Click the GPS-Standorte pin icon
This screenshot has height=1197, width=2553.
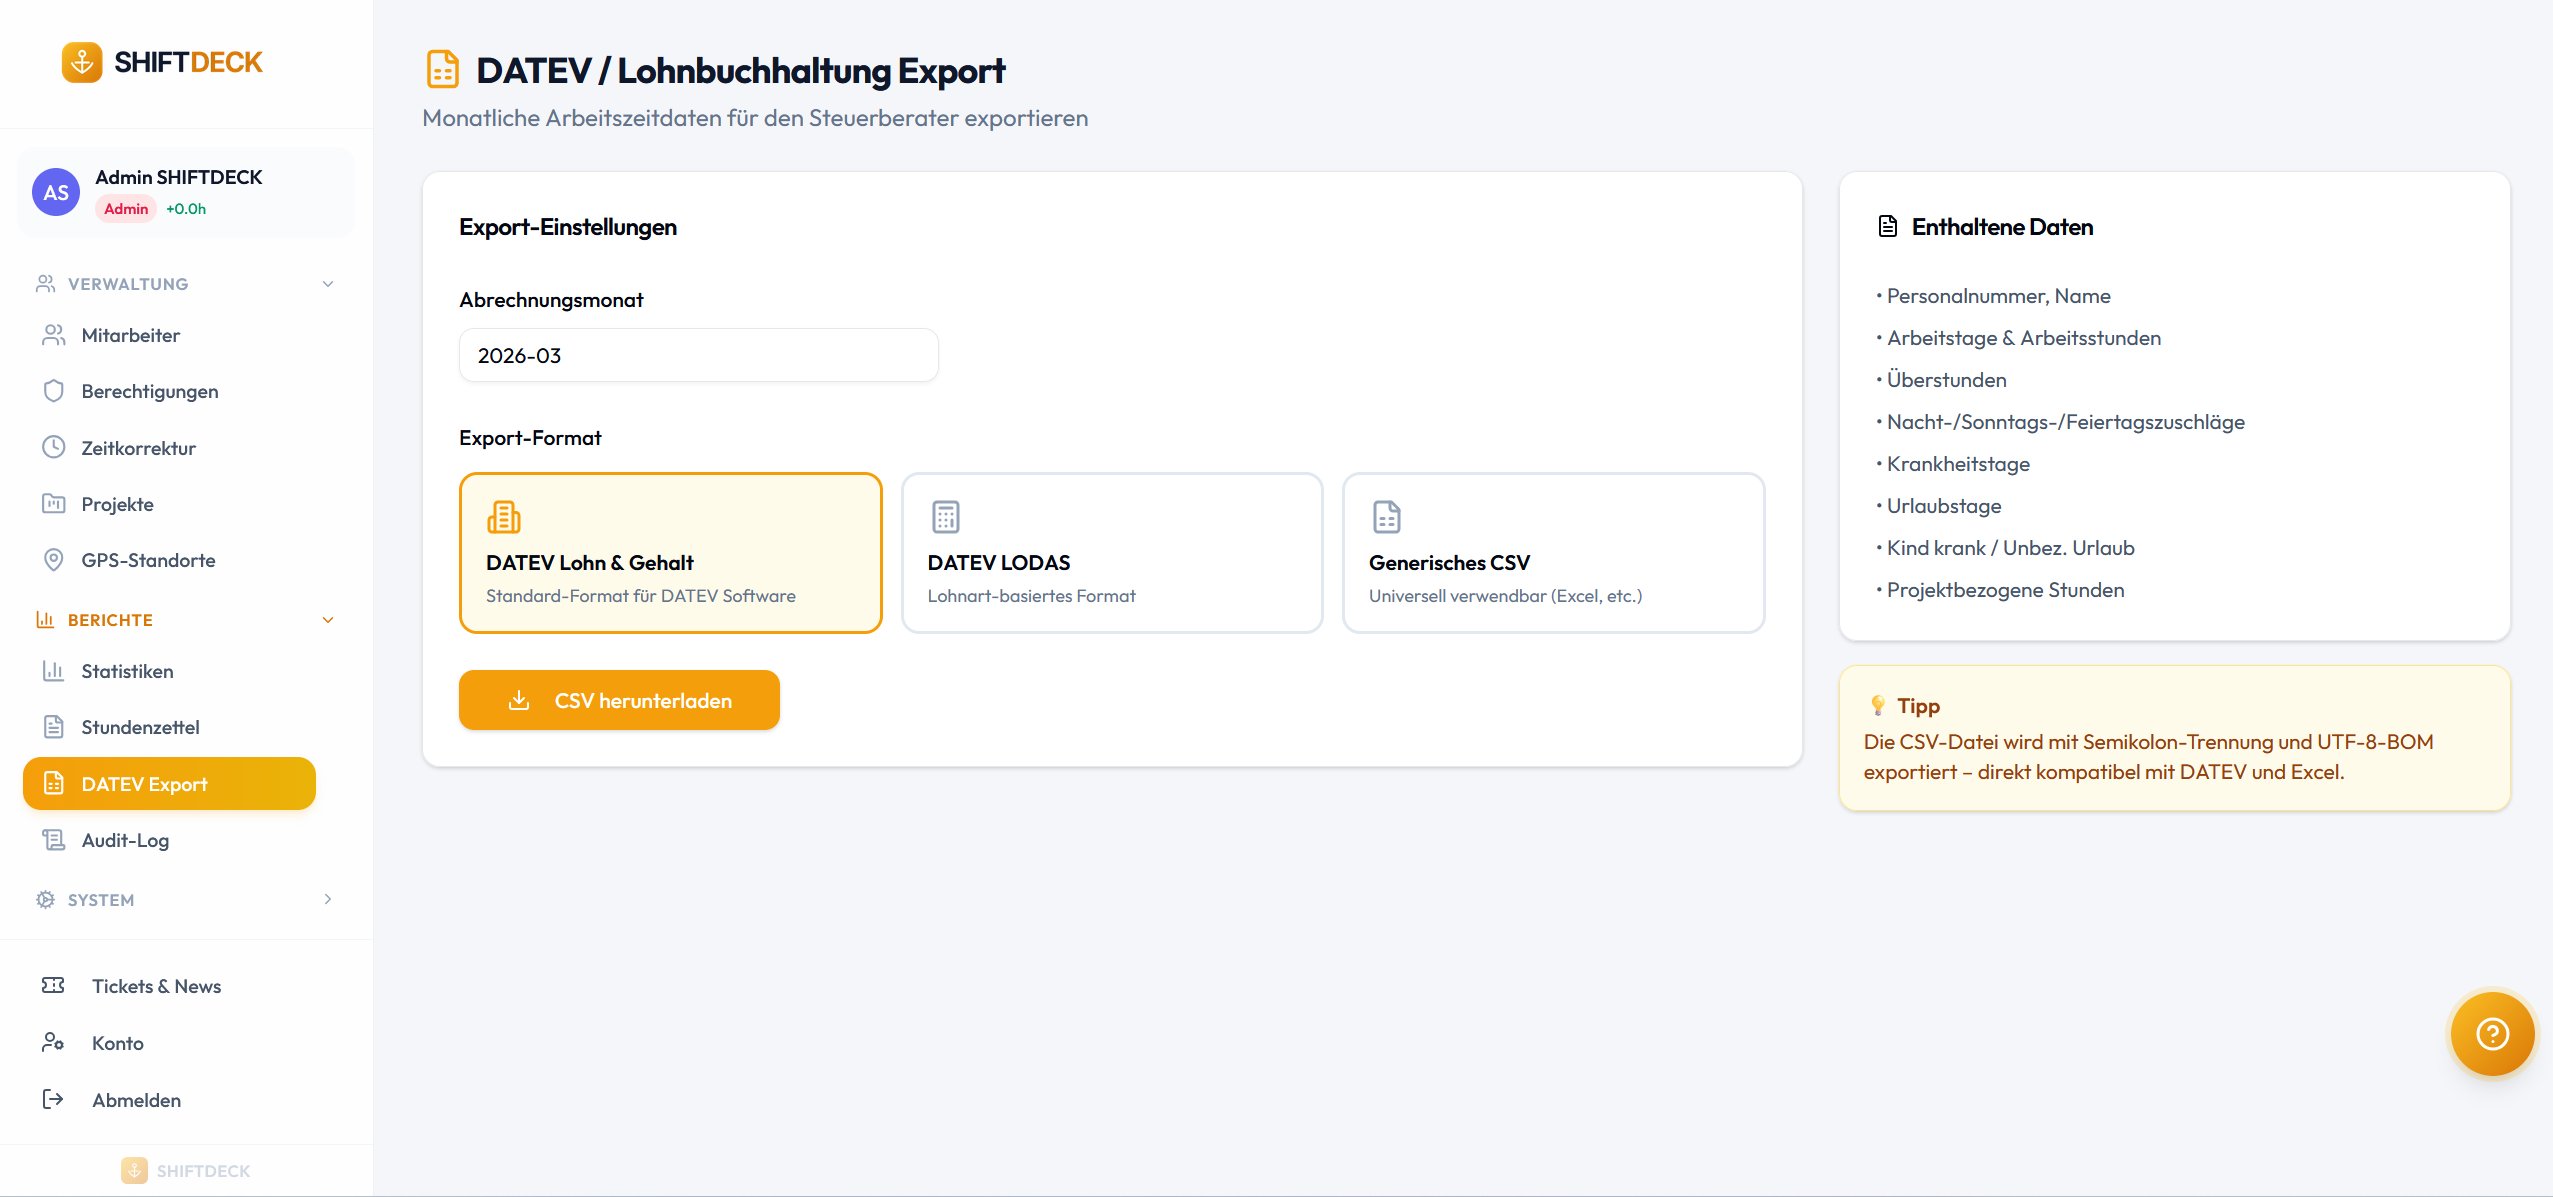(53, 560)
